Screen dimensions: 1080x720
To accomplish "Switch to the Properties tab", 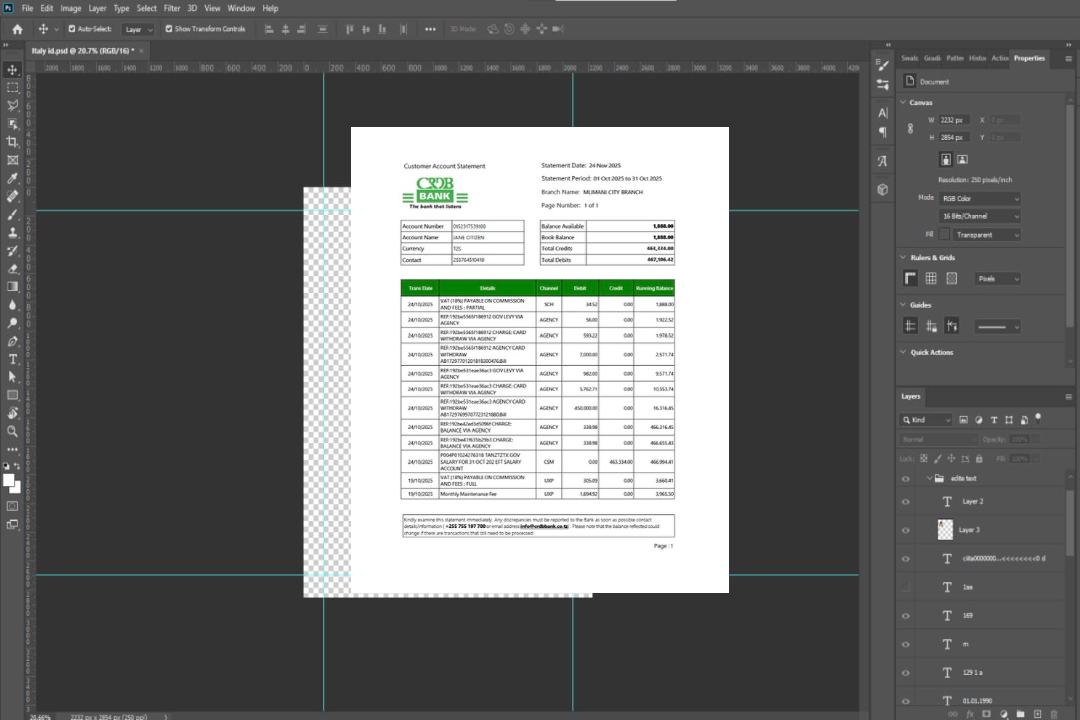I will point(1029,59).
